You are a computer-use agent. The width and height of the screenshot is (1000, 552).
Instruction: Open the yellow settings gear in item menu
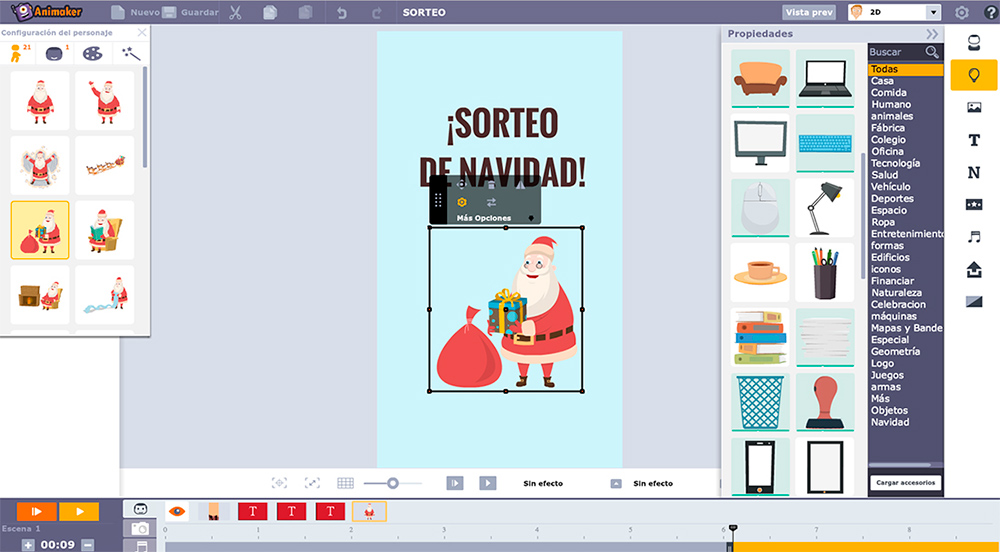[x=462, y=202]
